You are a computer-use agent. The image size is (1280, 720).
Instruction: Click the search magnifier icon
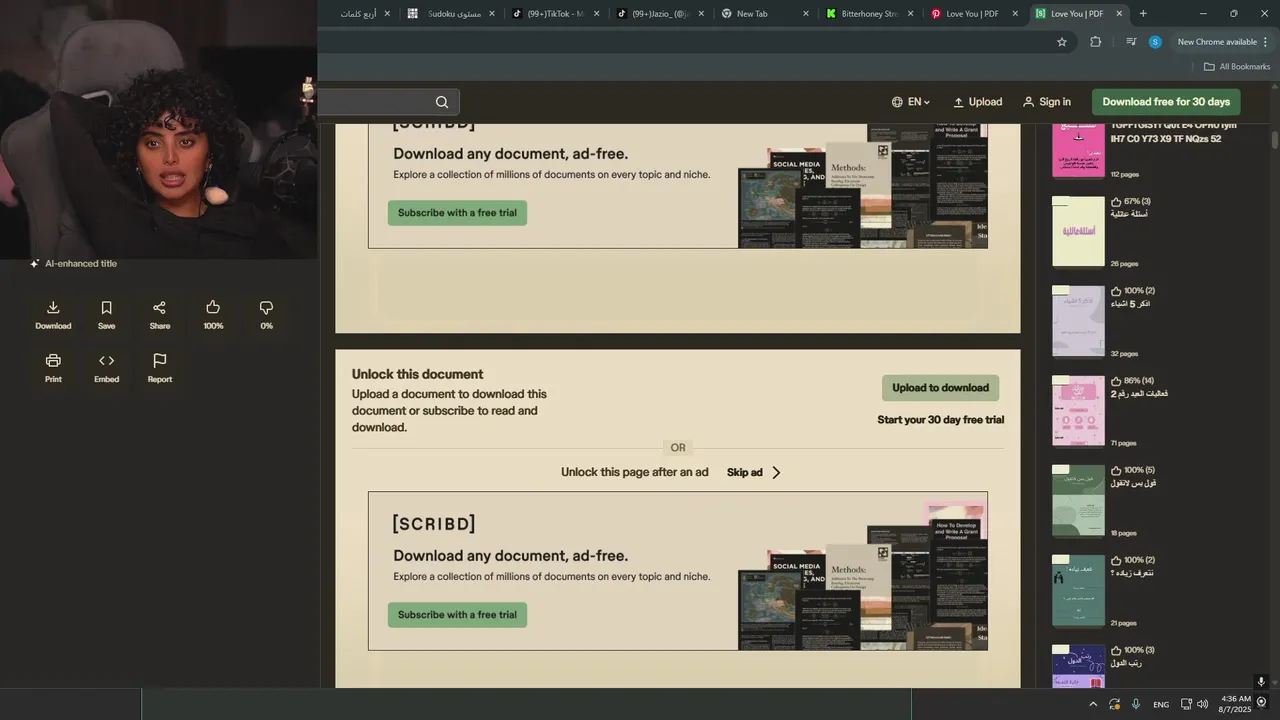[442, 102]
